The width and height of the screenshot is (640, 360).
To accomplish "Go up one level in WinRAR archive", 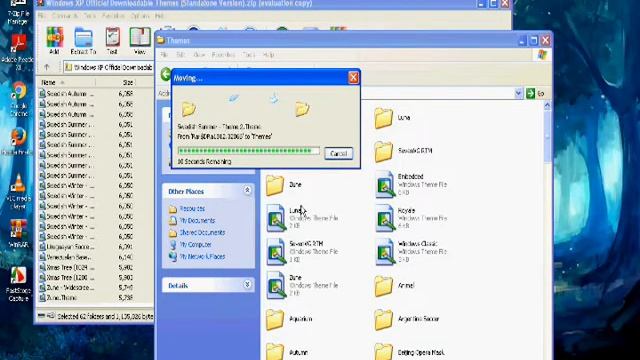I will [47, 67].
